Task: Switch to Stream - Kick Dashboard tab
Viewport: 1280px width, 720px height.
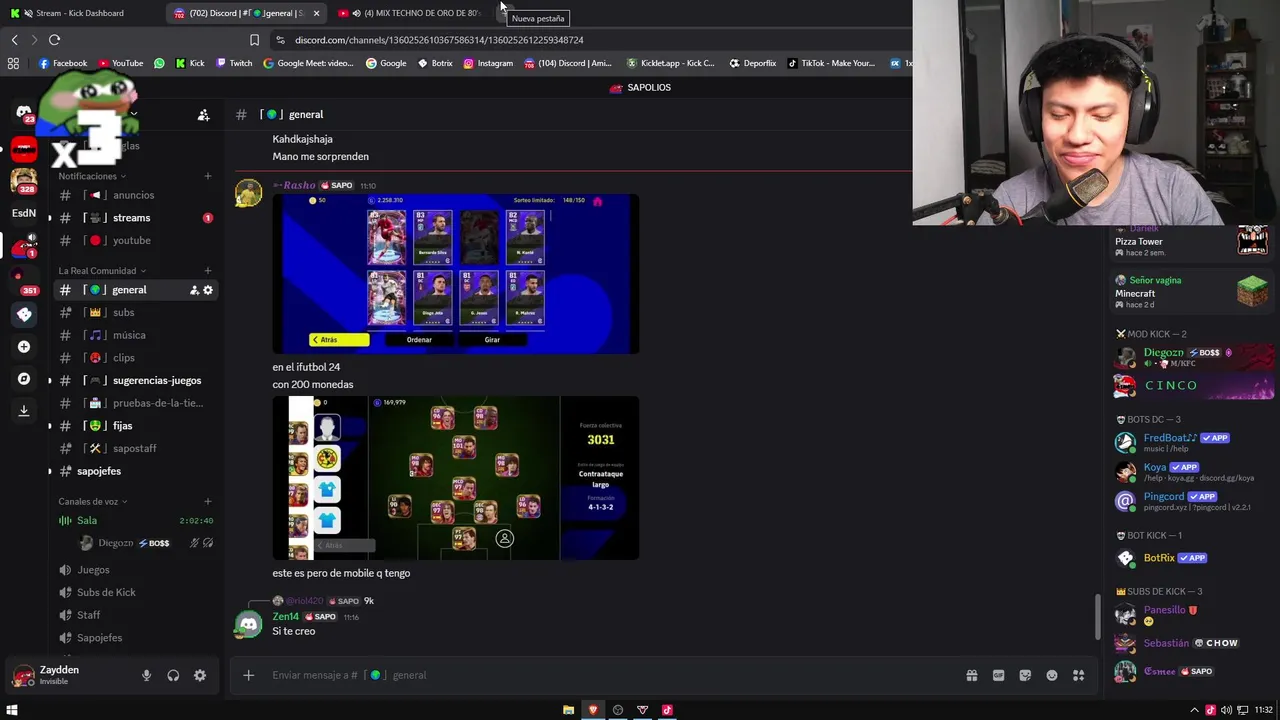Action: pos(80,13)
